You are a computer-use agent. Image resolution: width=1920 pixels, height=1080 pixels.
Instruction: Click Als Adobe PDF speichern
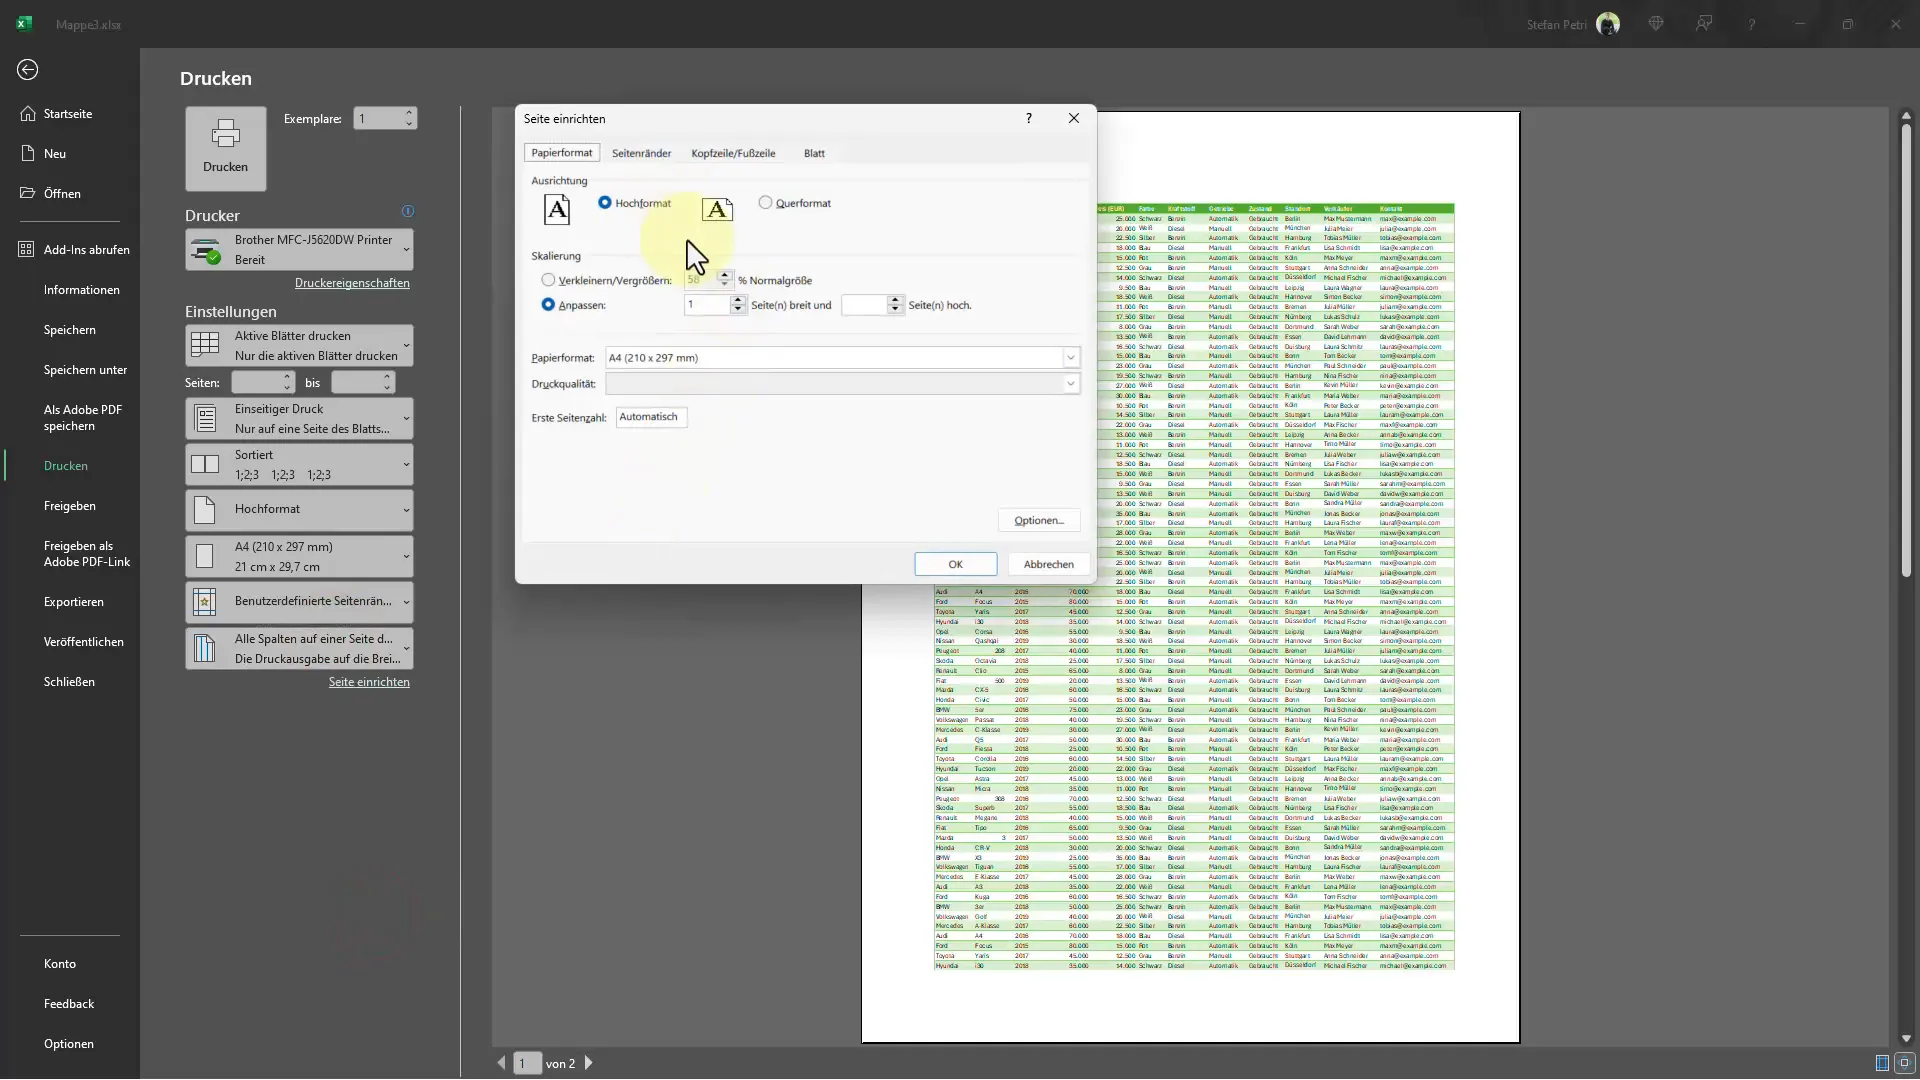click(x=83, y=418)
